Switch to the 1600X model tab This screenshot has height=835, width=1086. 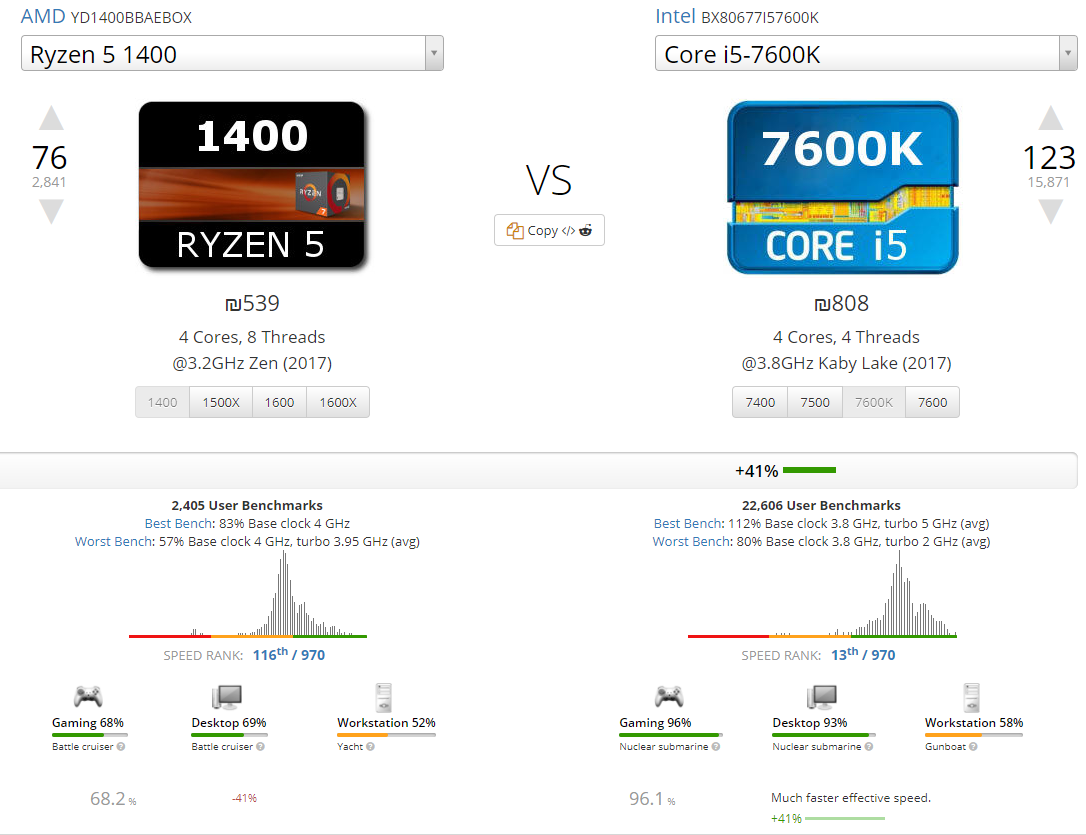(x=338, y=402)
